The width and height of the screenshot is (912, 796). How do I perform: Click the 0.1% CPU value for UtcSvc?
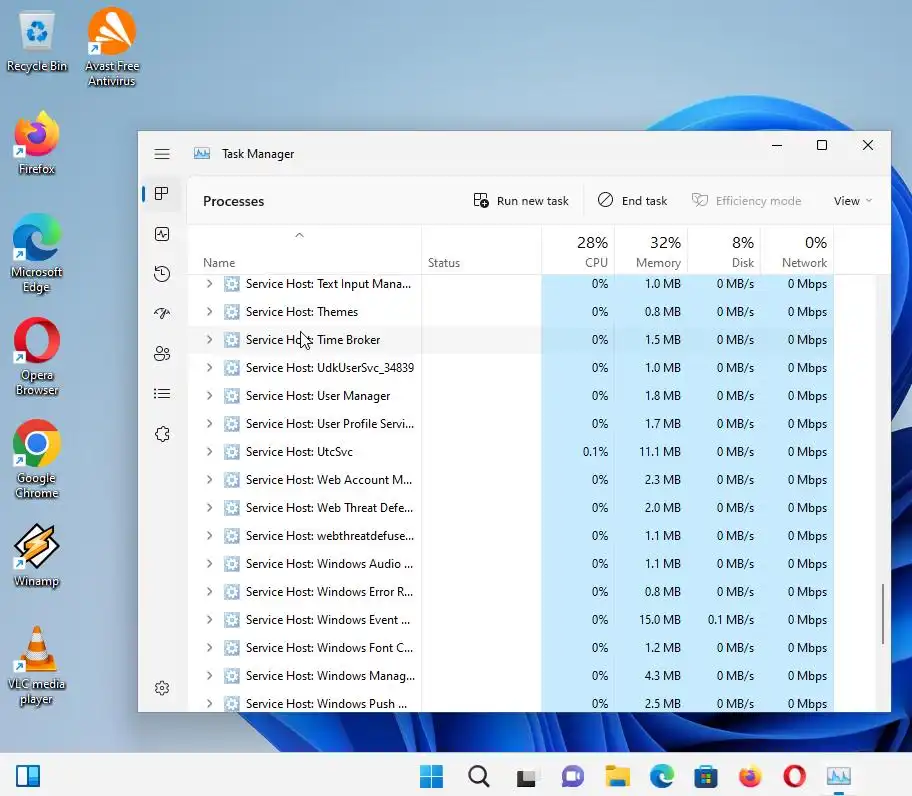click(595, 452)
